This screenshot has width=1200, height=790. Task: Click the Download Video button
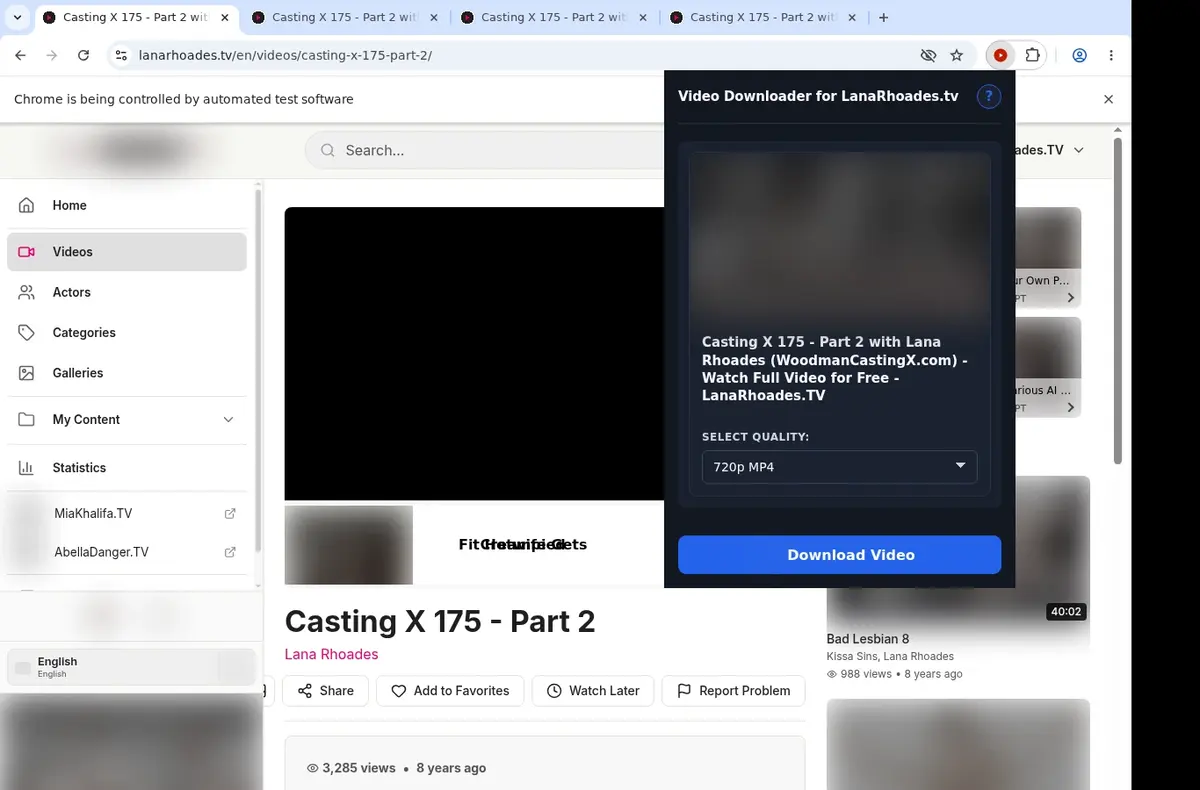(839, 555)
